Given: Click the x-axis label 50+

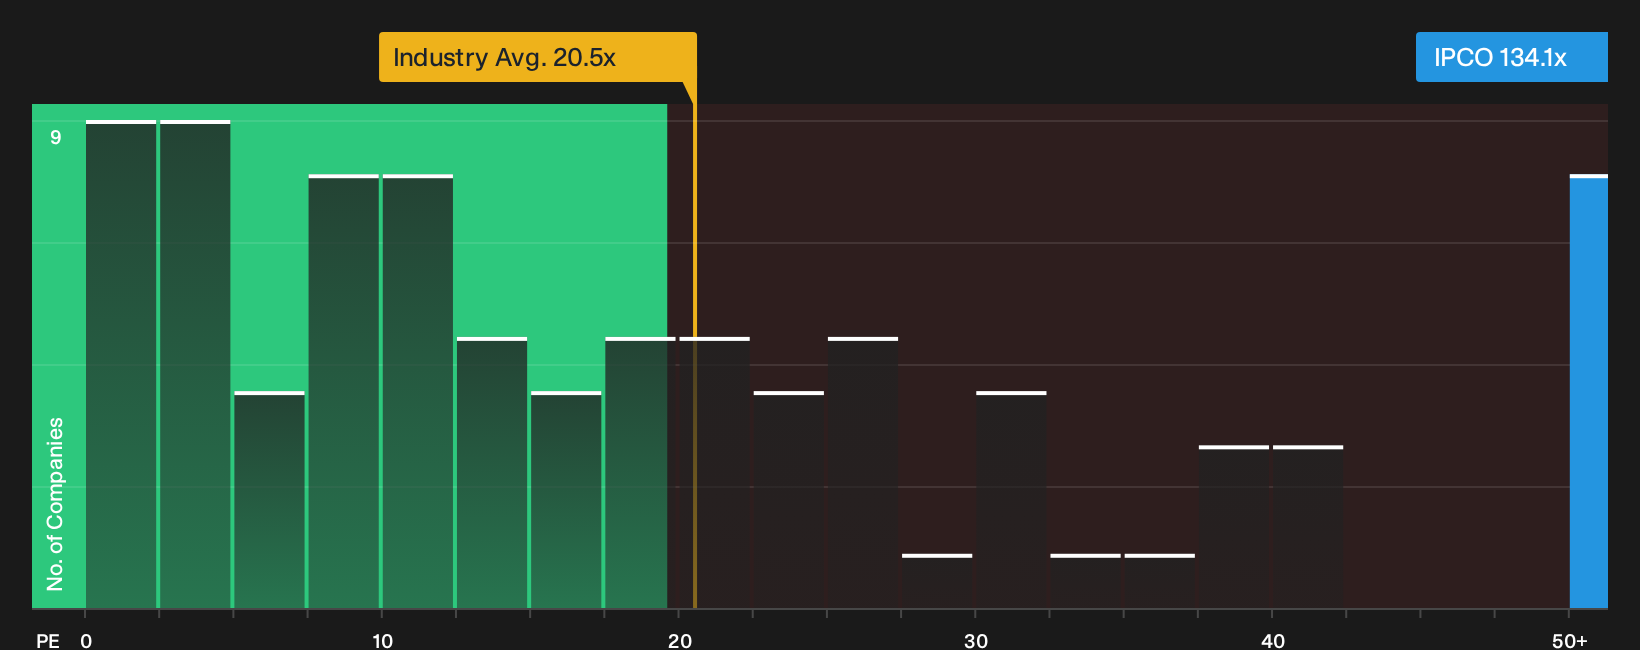Looking at the screenshot, I should click(1569, 641).
